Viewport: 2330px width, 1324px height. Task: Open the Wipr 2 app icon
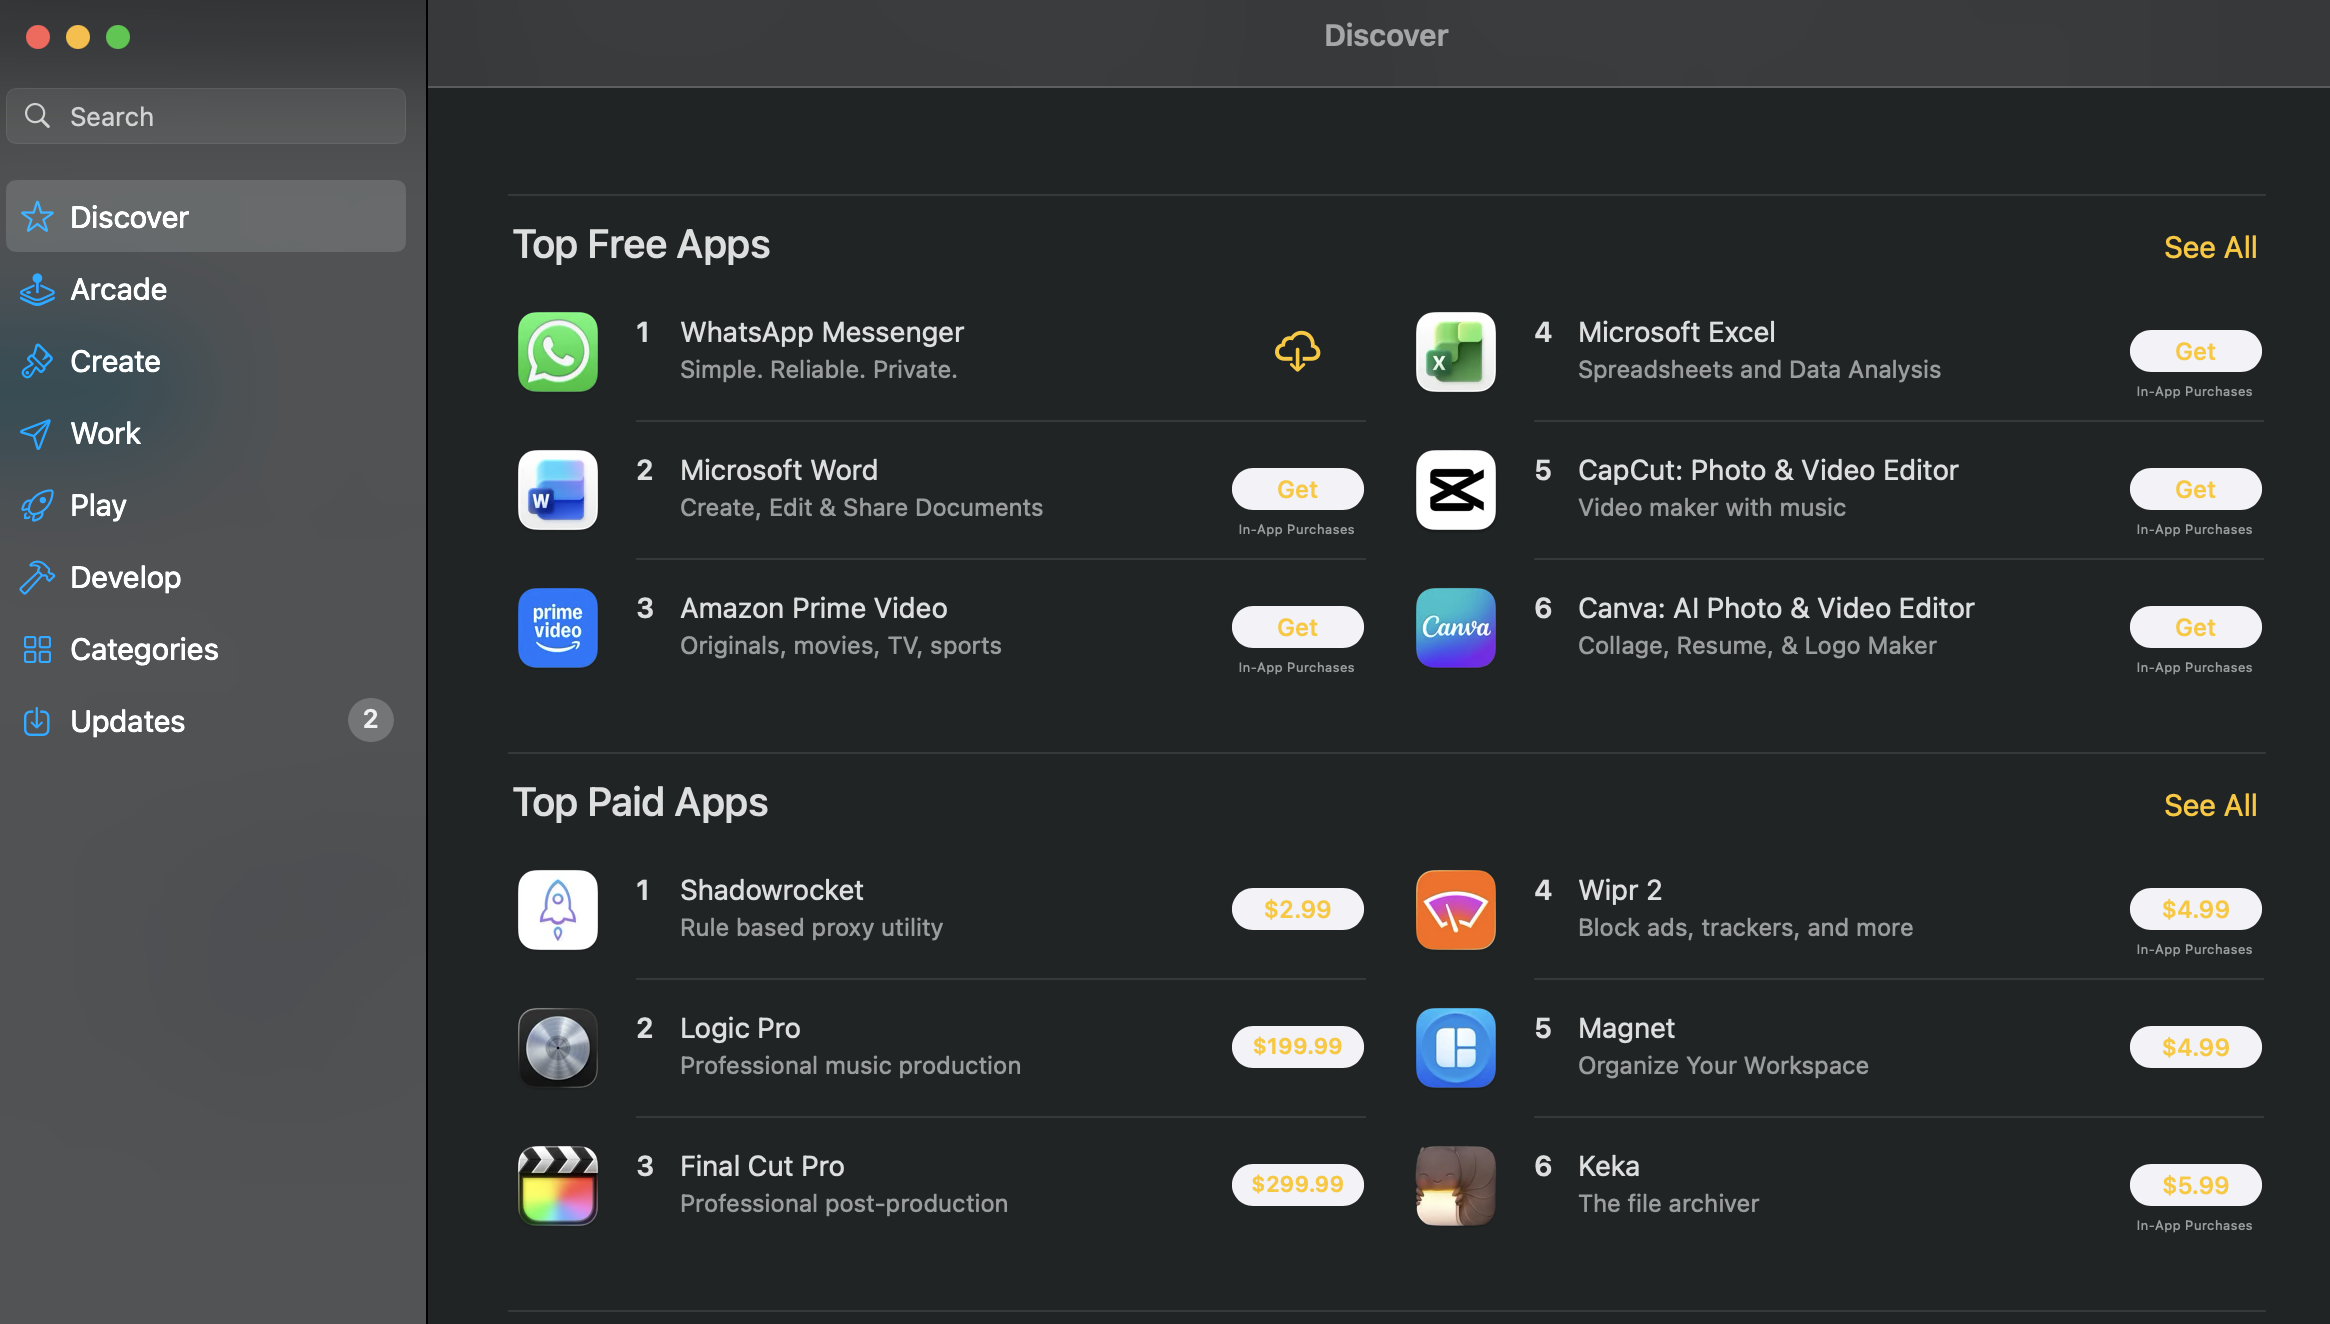point(1455,909)
